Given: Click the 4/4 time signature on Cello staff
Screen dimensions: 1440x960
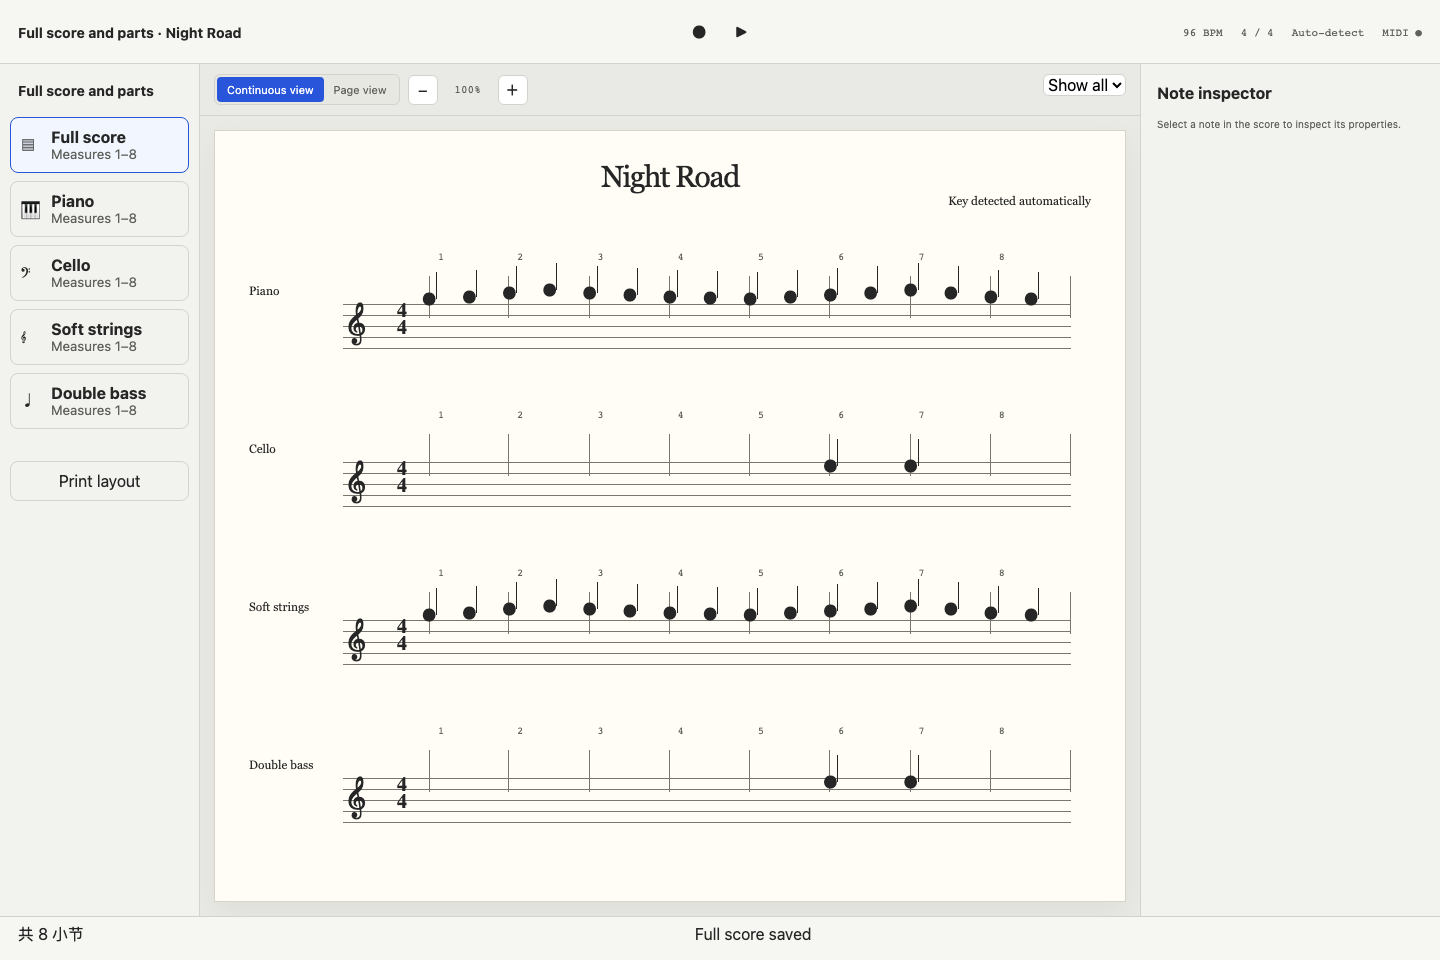Looking at the screenshot, I should [402, 477].
